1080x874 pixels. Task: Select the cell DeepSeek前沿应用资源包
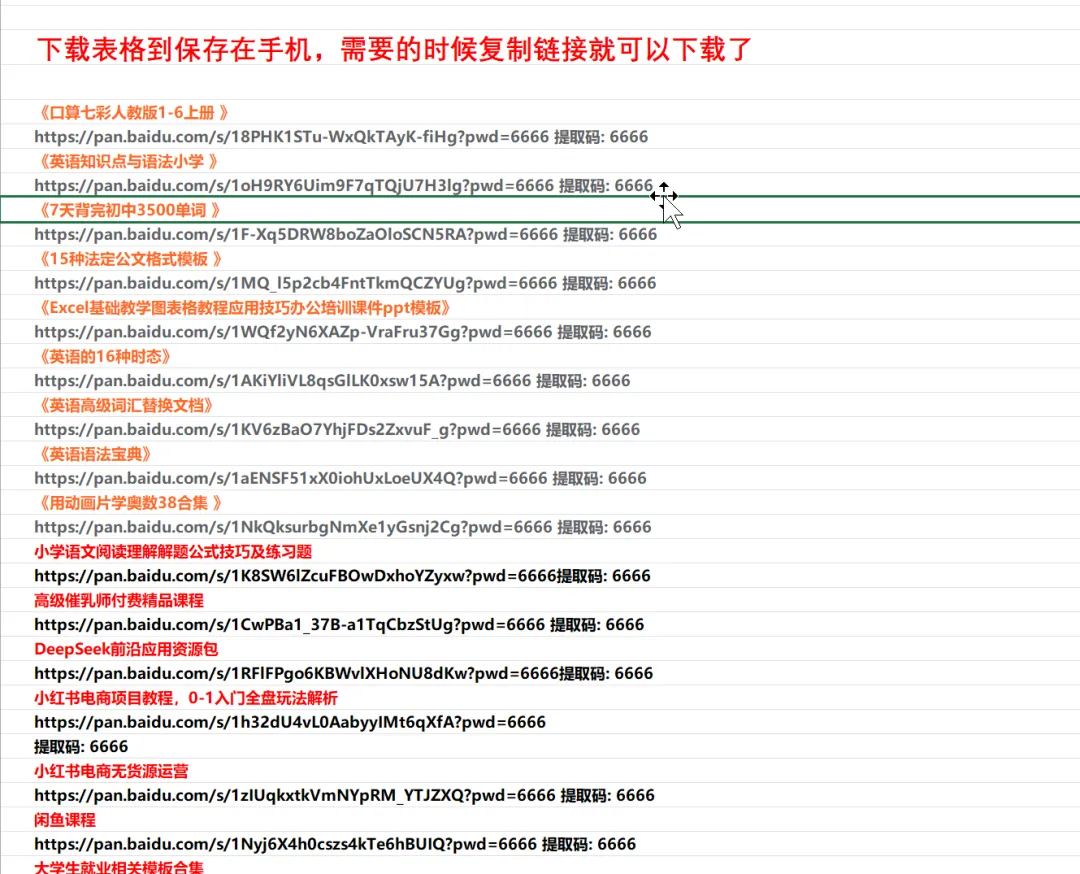[x=126, y=649]
